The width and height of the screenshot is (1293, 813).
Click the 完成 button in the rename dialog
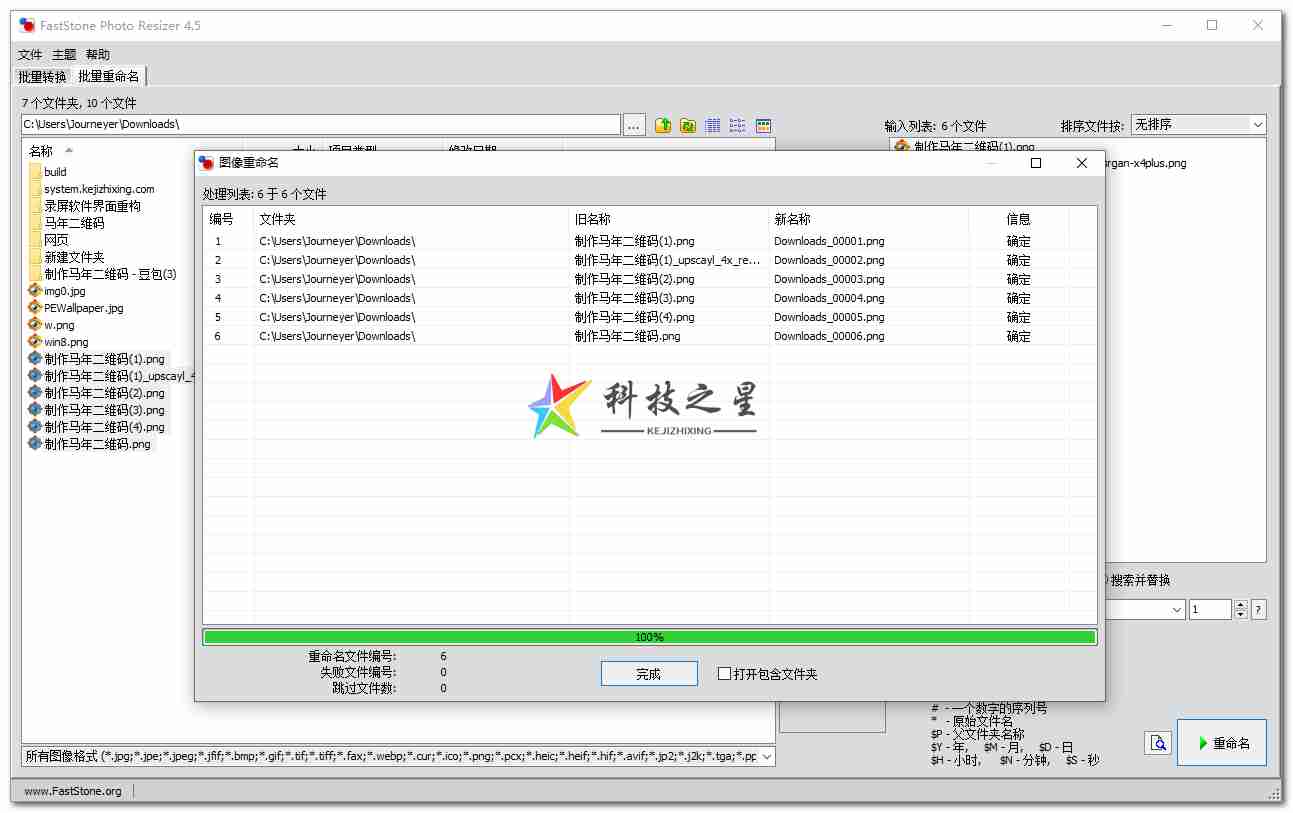pyautogui.click(x=648, y=673)
